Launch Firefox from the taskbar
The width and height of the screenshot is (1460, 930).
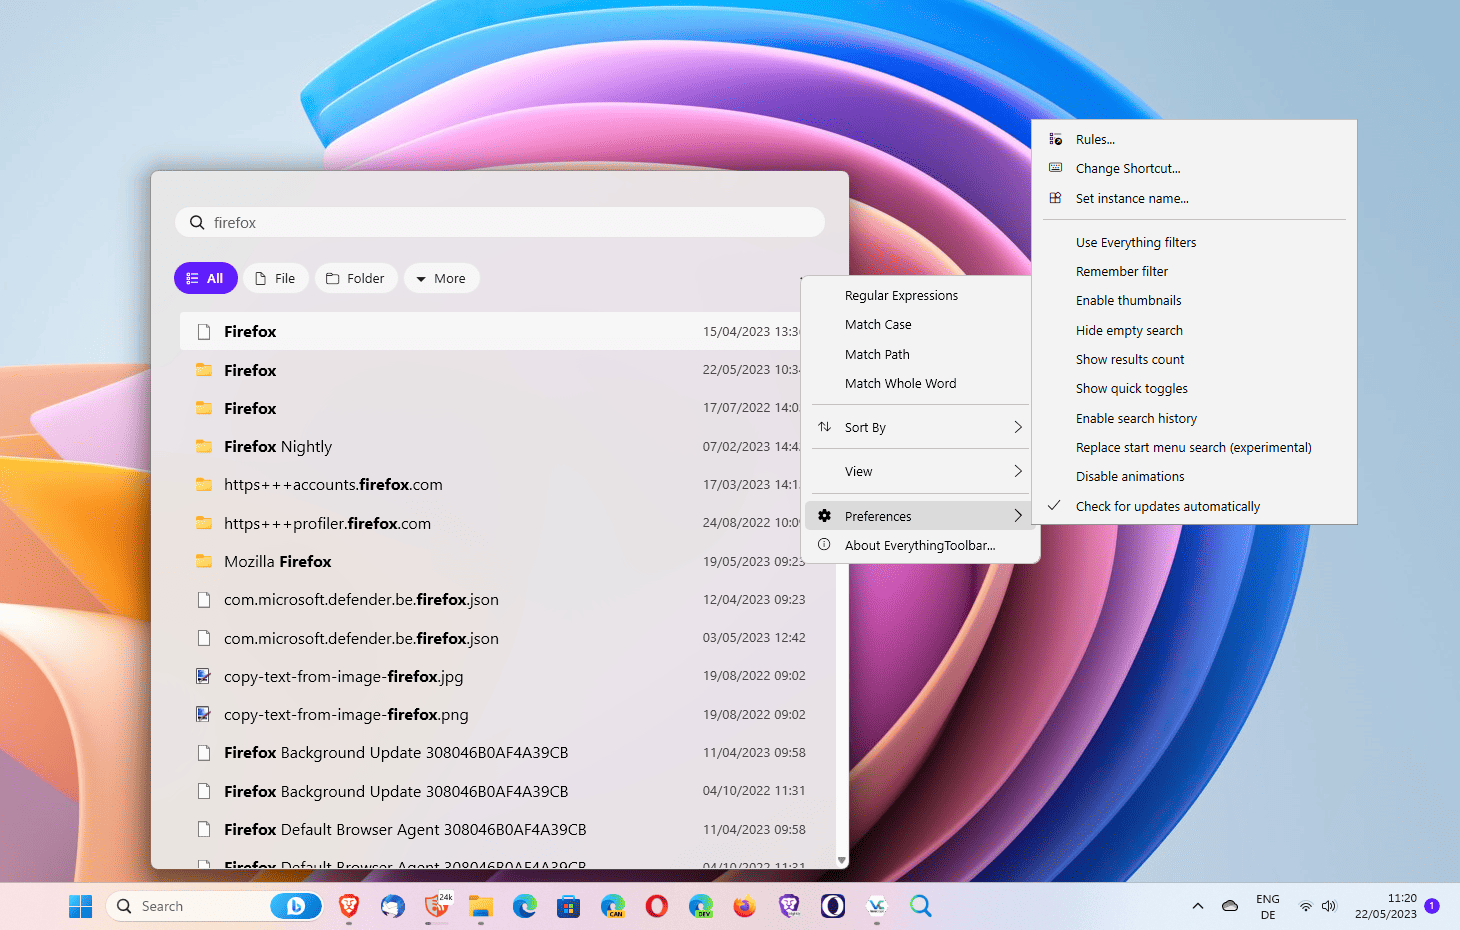click(744, 906)
